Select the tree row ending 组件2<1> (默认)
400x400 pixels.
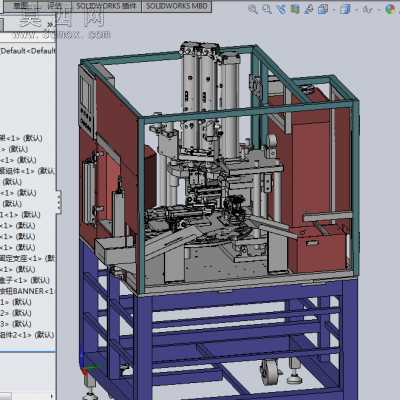click(x=27, y=335)
